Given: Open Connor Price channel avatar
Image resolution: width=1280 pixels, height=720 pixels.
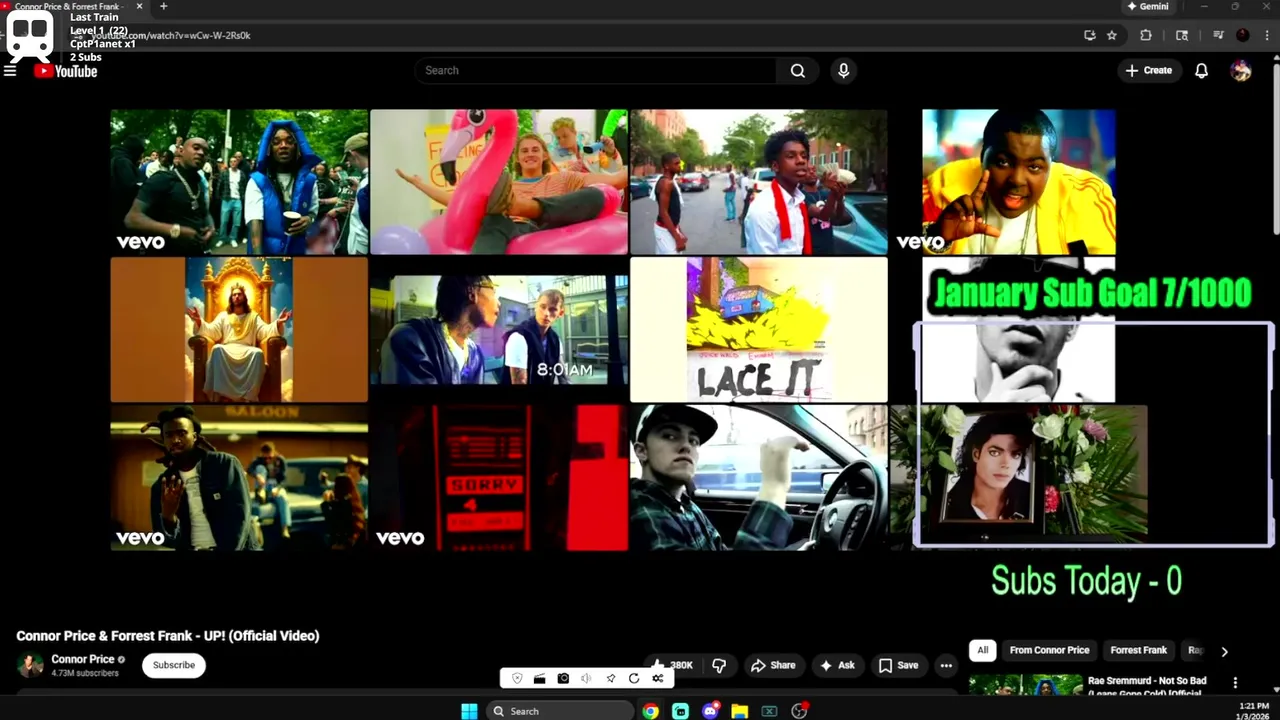Looking at the screenshot, I should coord(30,665).
